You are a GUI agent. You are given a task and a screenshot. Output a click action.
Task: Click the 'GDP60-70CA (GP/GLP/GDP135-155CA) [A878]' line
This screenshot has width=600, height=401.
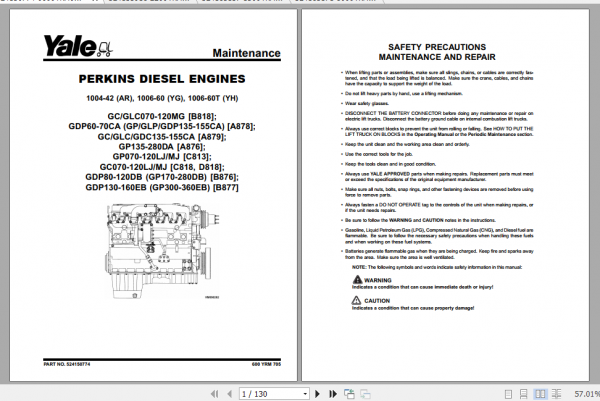162,126
